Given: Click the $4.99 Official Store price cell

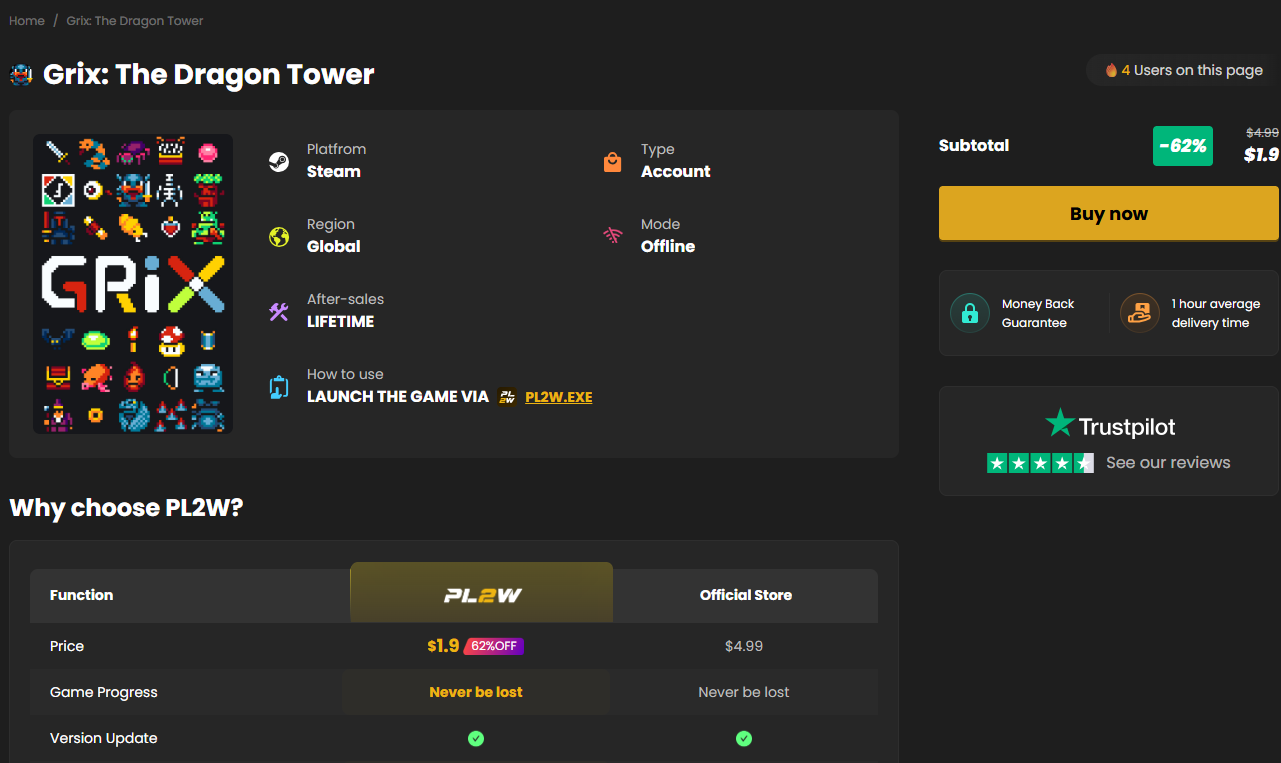Looking at the screenshot, I should coord(744,646).
